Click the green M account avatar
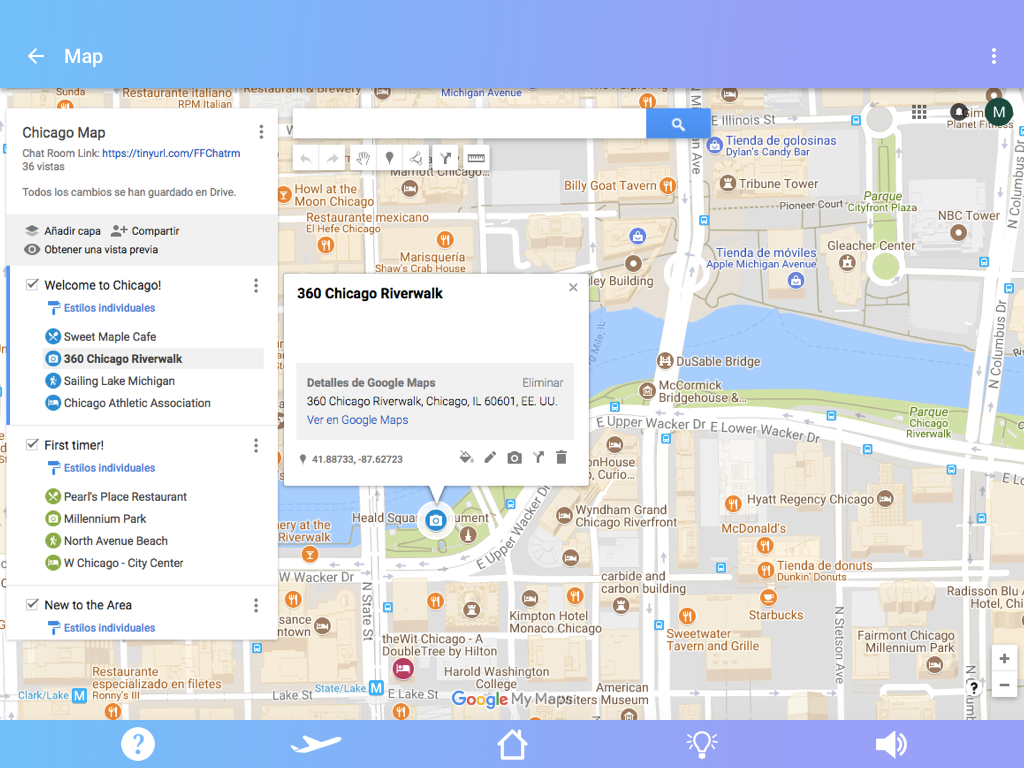1024x768 pixels. point(999,112)
